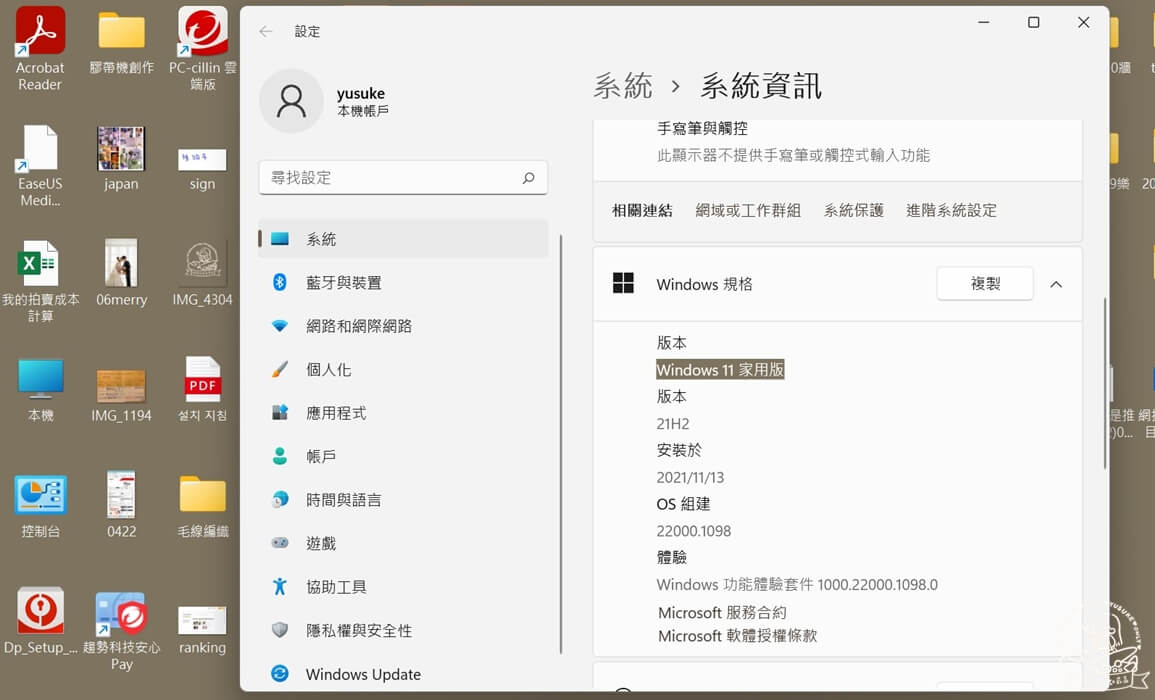Click 複製 button in Windows 規格

[x=984, y=284]
